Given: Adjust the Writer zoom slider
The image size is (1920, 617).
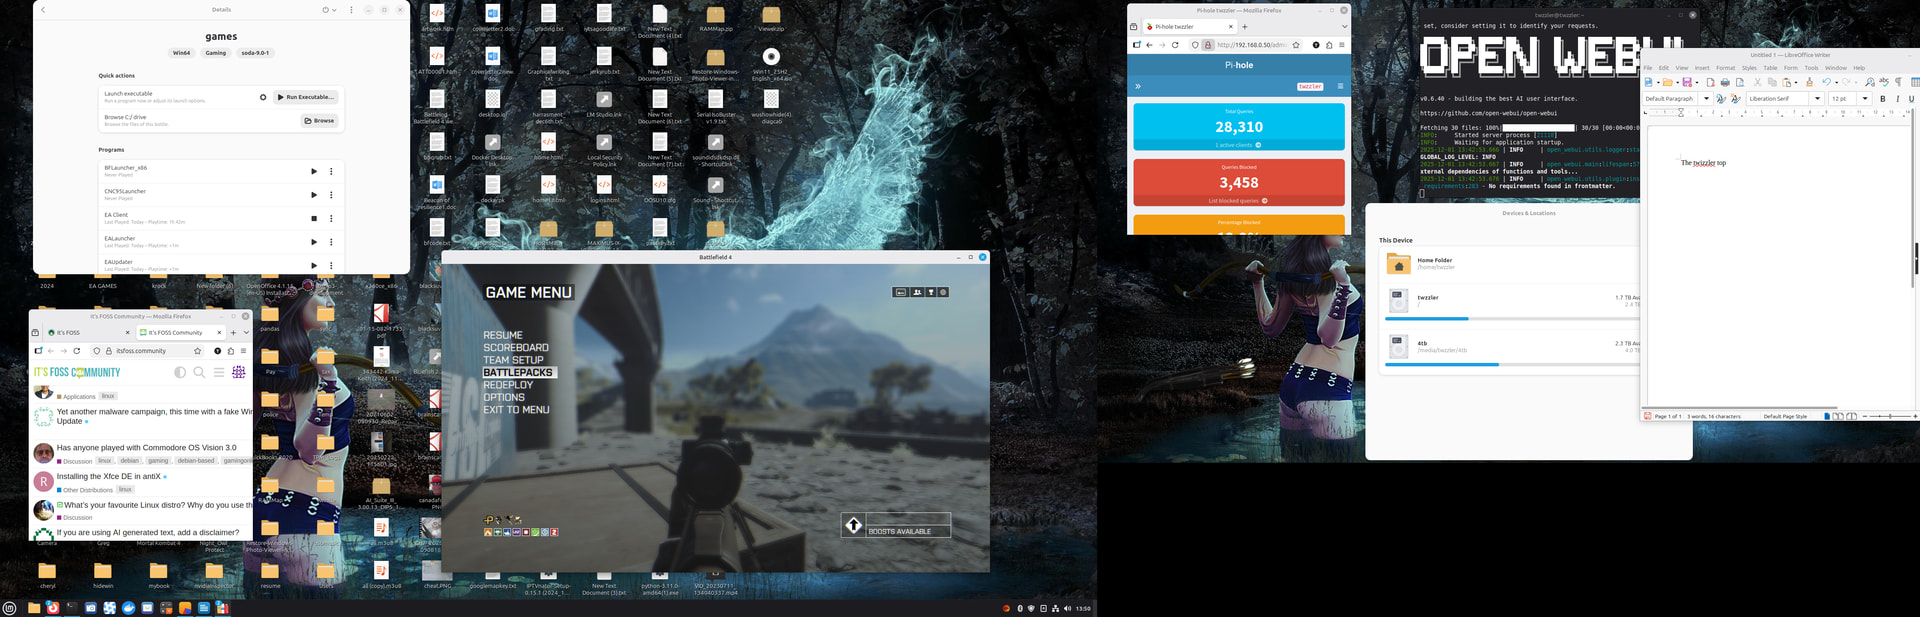Looking at the screenshot, I should point(1890,416).
